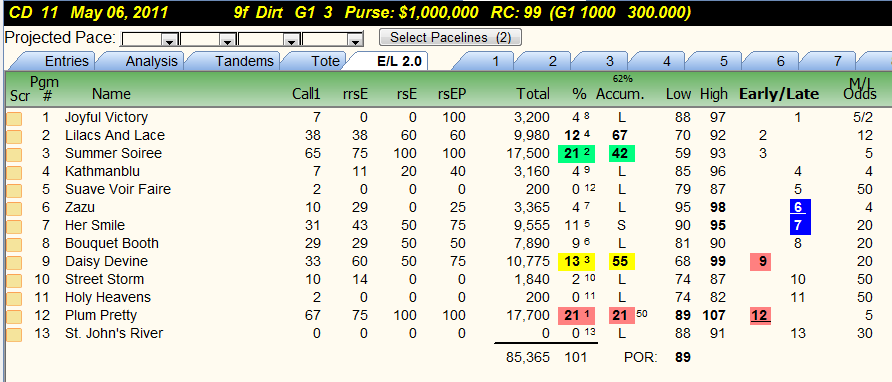
Task: Toggle scratch box for Holy Heavens
Action: coord(14,298)
